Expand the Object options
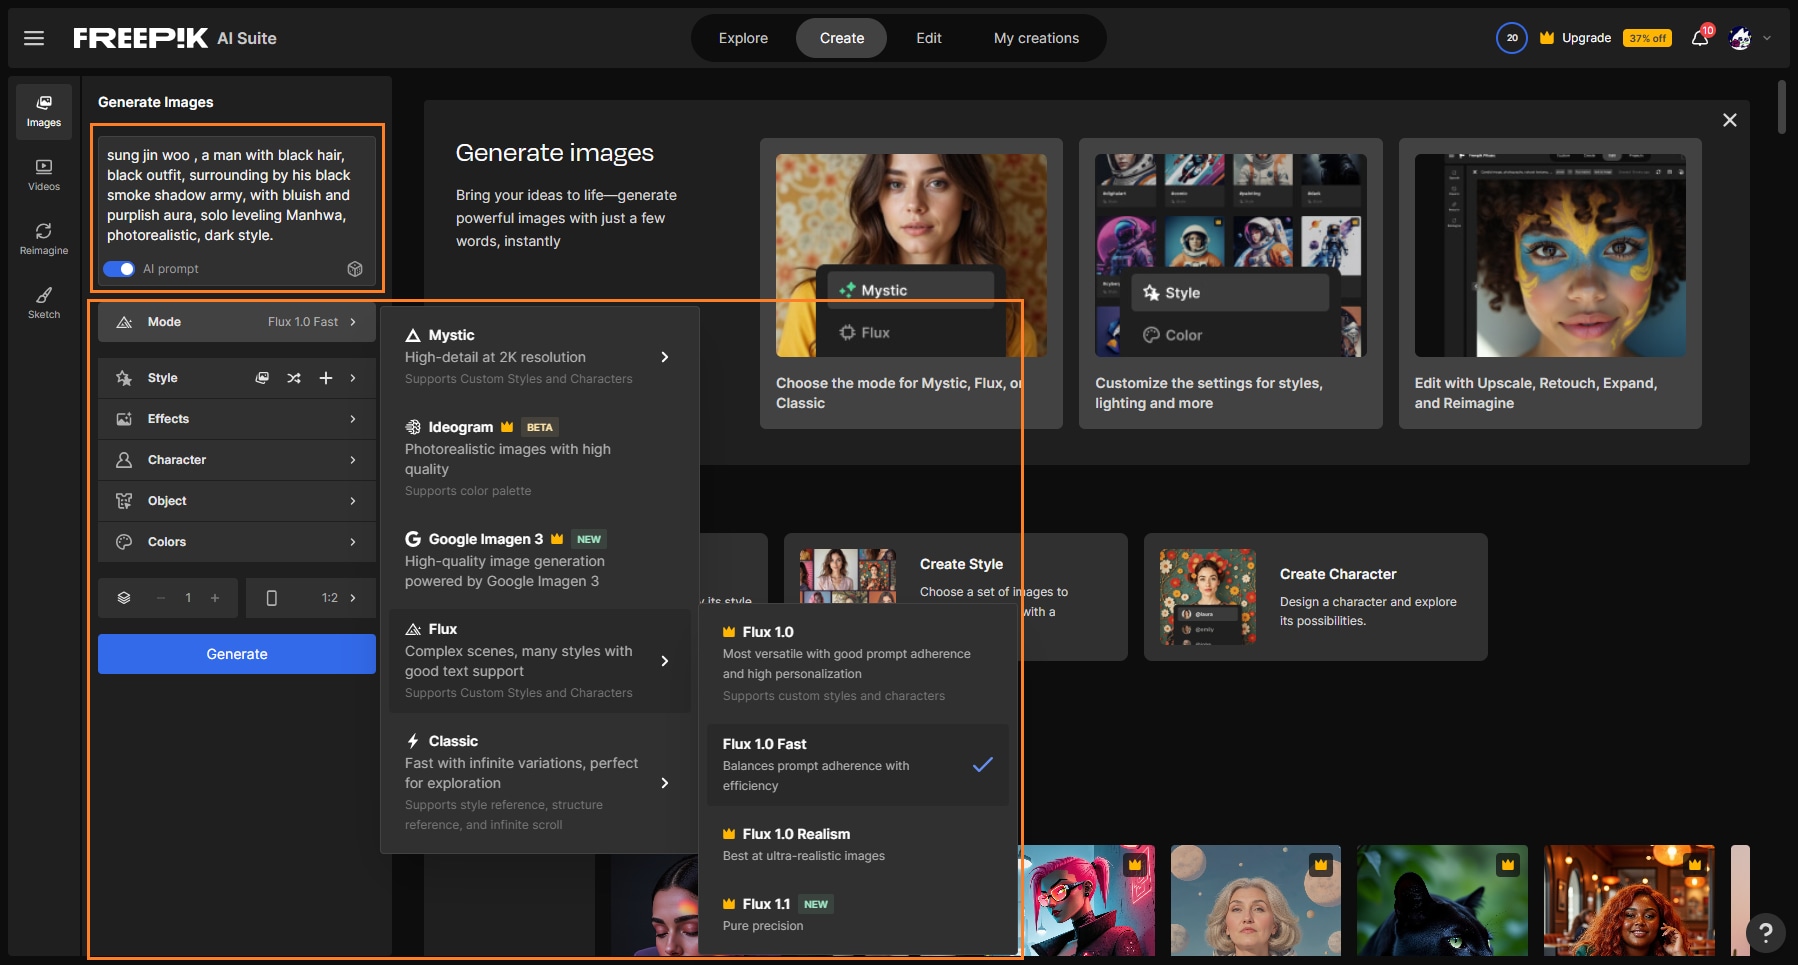Viewport: 1798px width, 965px height. [x=237, y=501]
